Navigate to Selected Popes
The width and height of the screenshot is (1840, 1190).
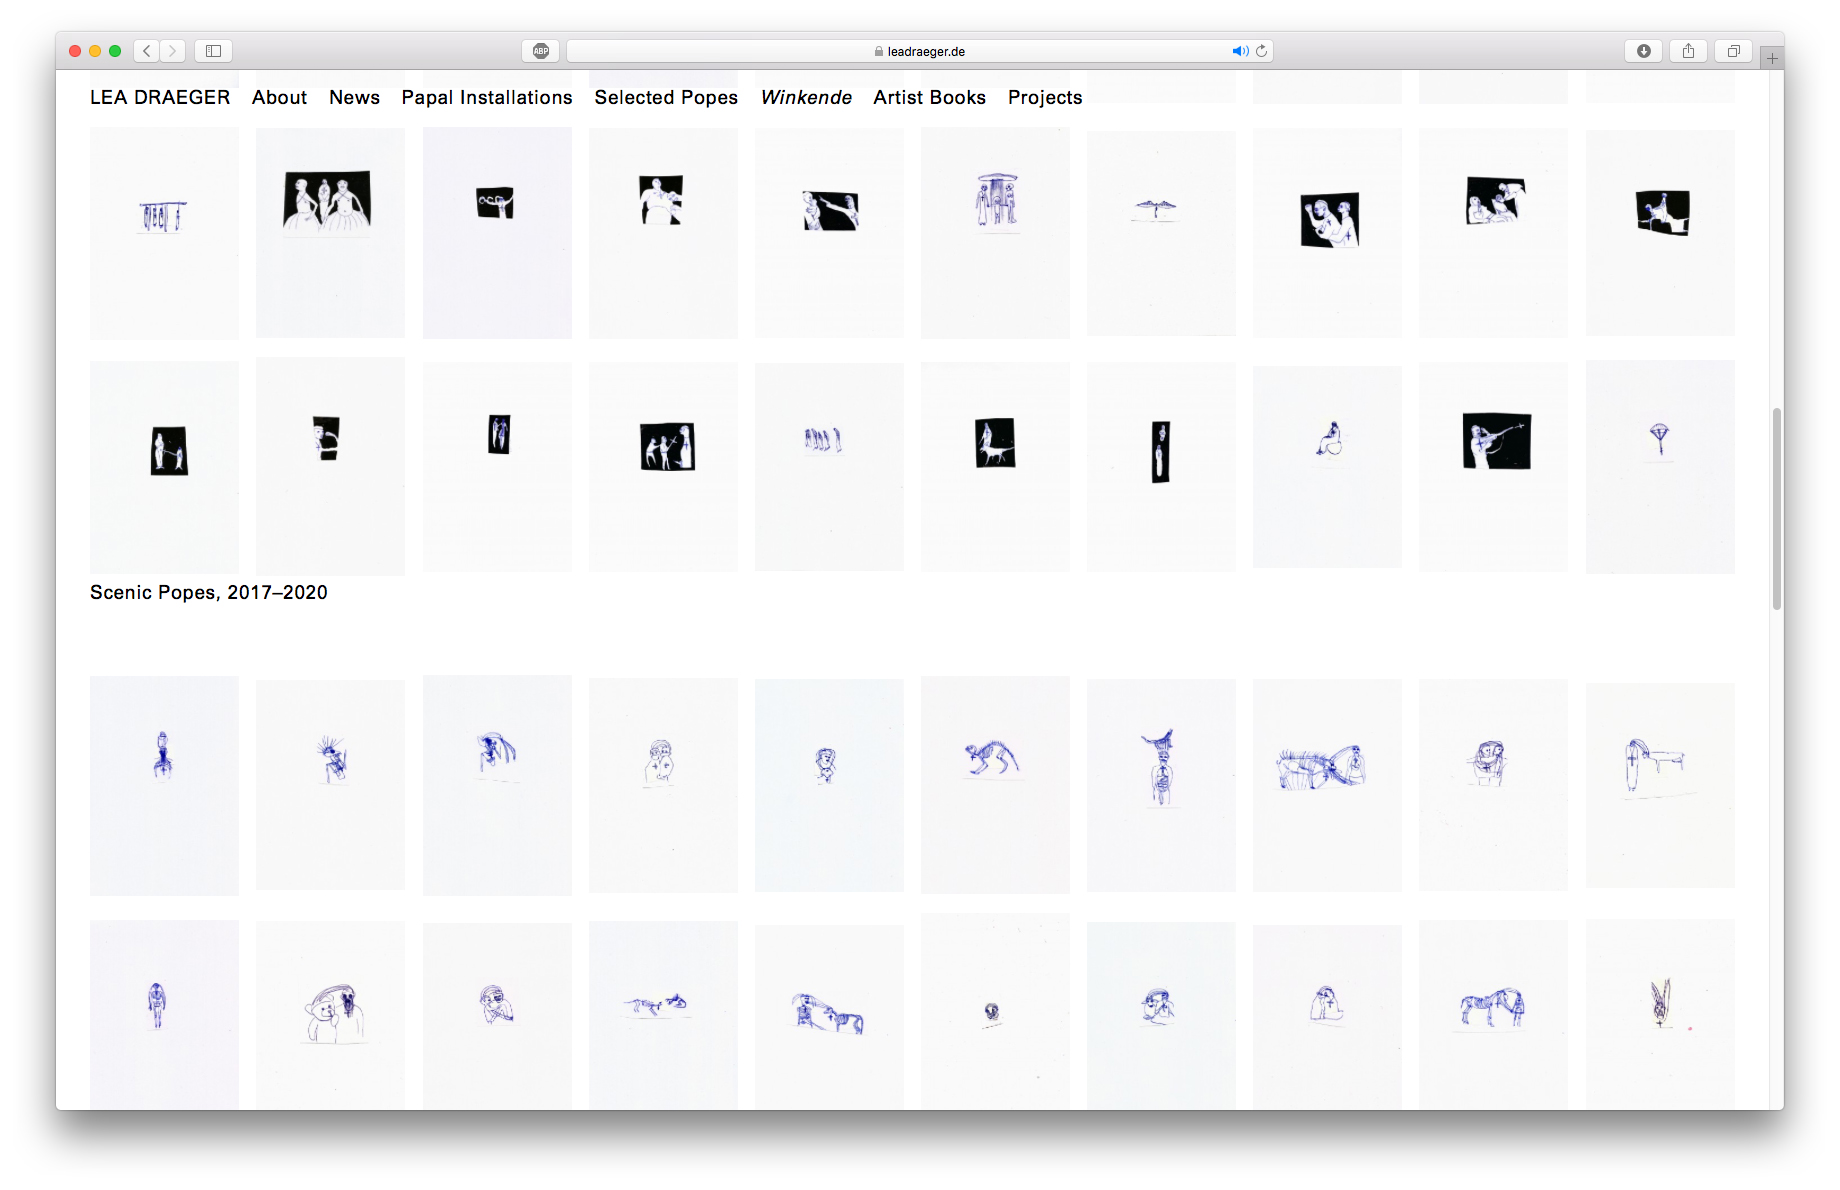click(x=666, y=97)
